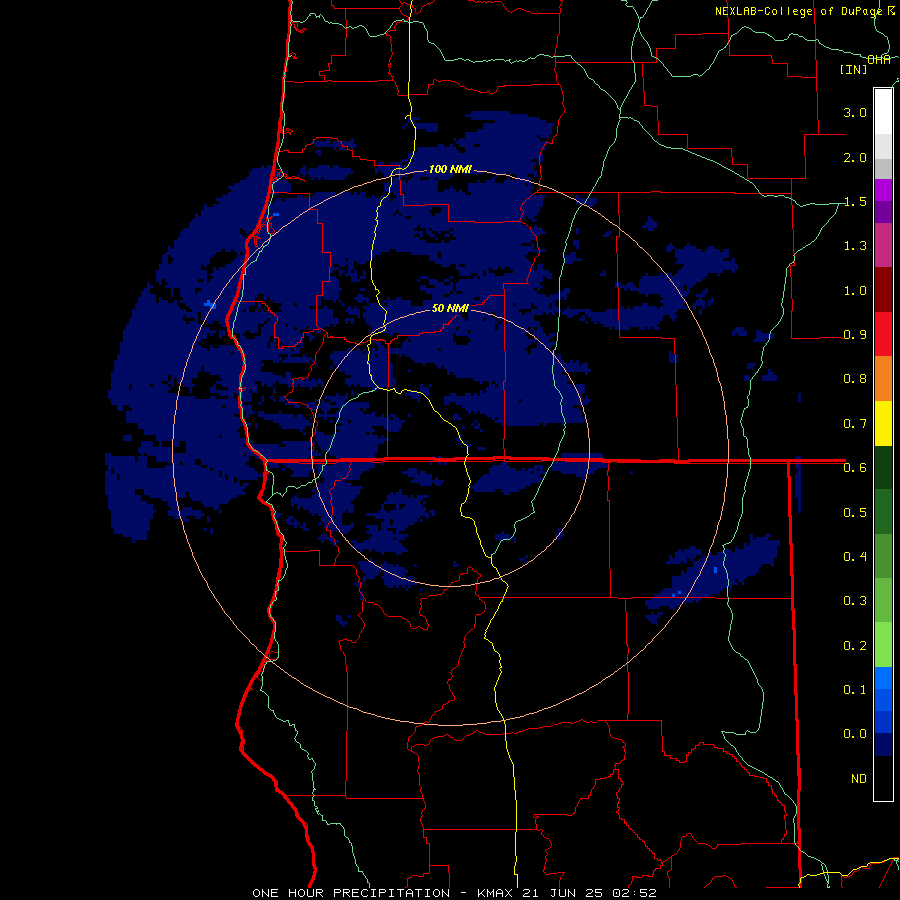Select the darkest green swatch below 0.6
Viewport: 900px width, 900px height.
point(883,467)
